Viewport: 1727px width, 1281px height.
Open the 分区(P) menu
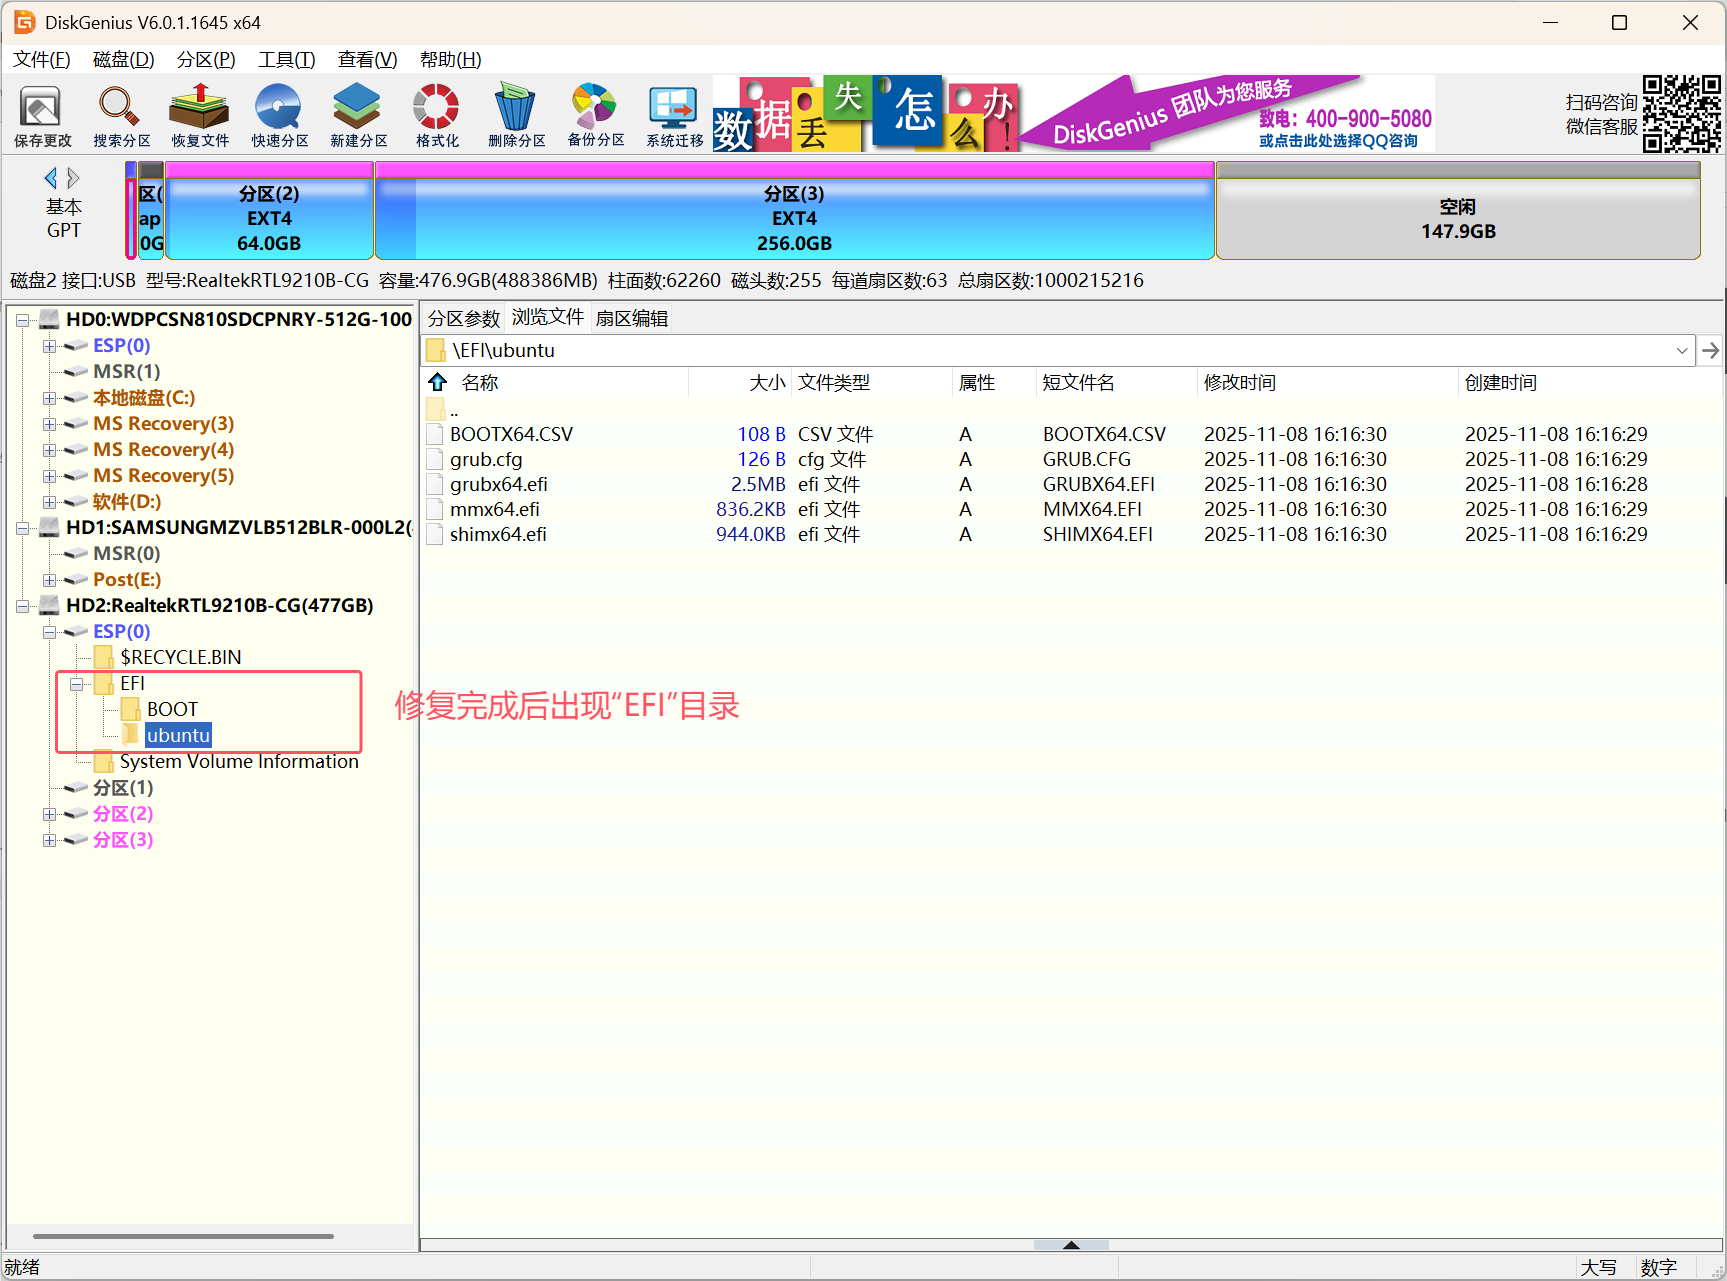coord(206,59)
